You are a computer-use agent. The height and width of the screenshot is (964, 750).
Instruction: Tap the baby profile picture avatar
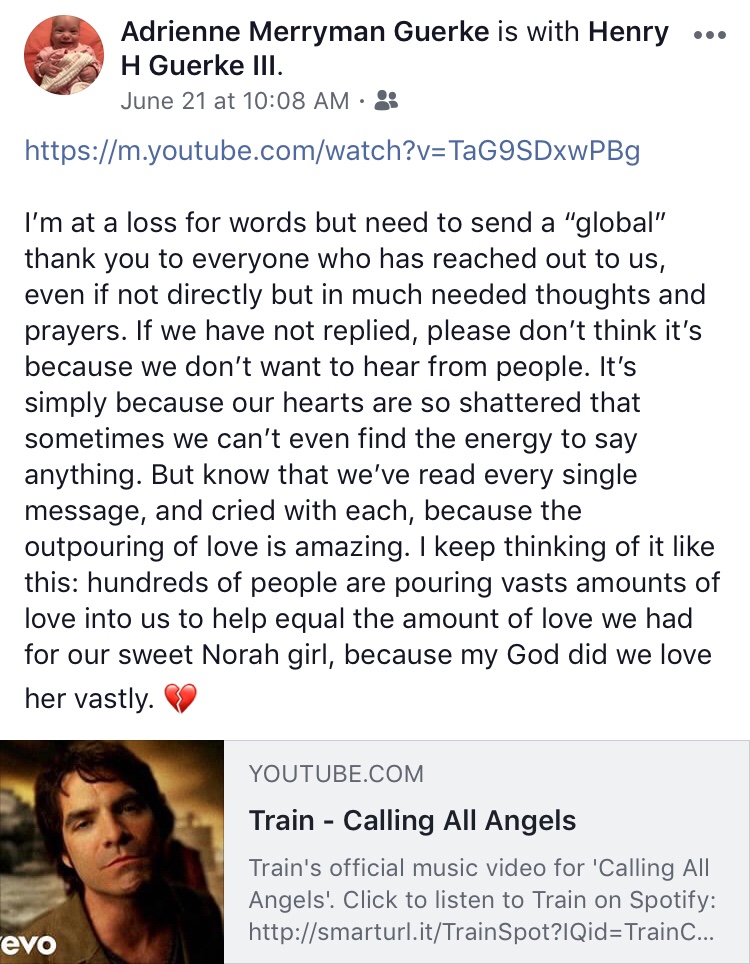(62, 55)
